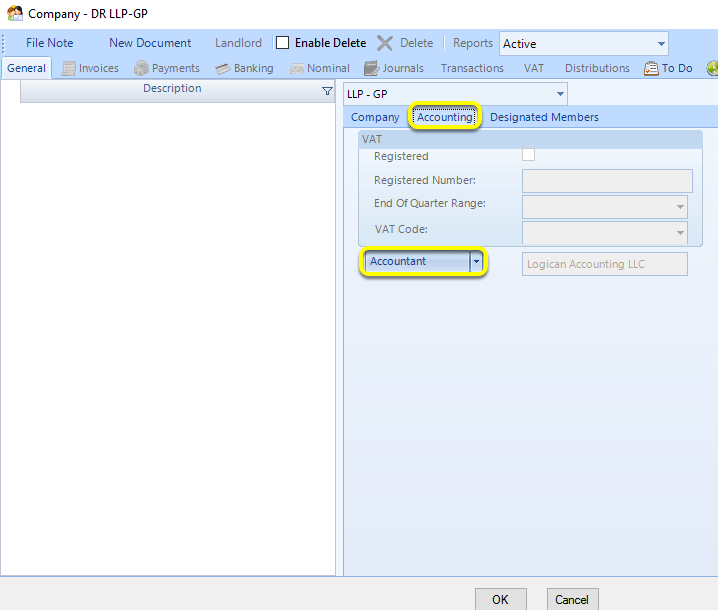Click the To Do clipboard icon
718x610 pixels.
[651, 68]
